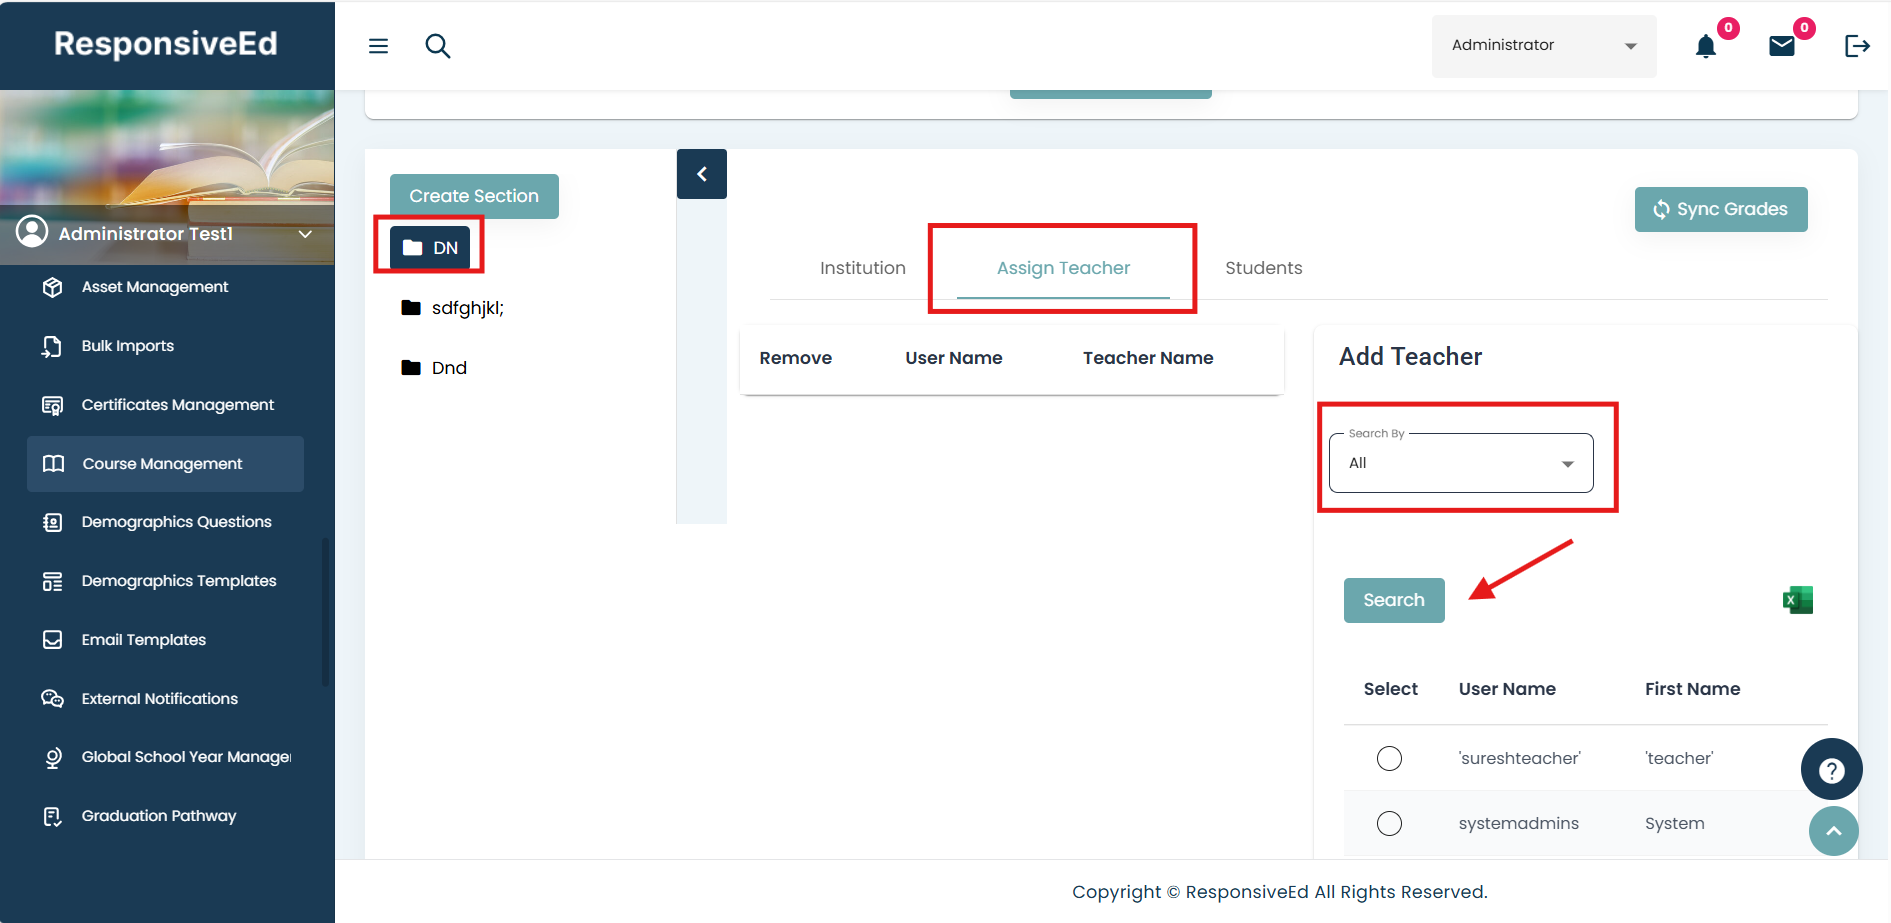The image size is (1891, 923).
Task: Click the scroll-to-top arrow button
Action: tap(1833, 831)
